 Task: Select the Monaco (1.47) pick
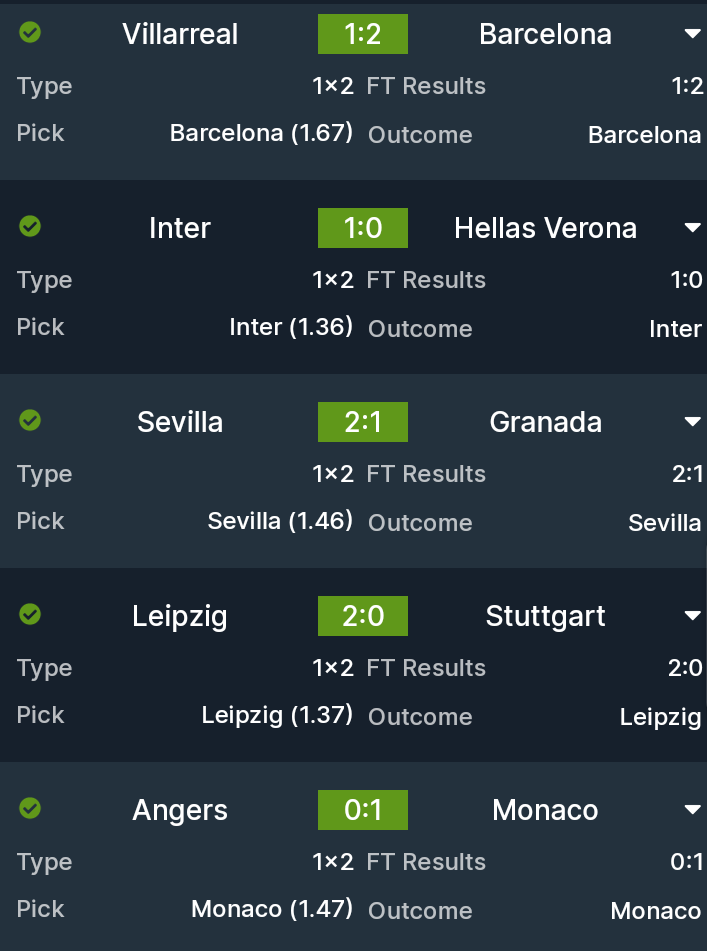click(x=272, y=909)
